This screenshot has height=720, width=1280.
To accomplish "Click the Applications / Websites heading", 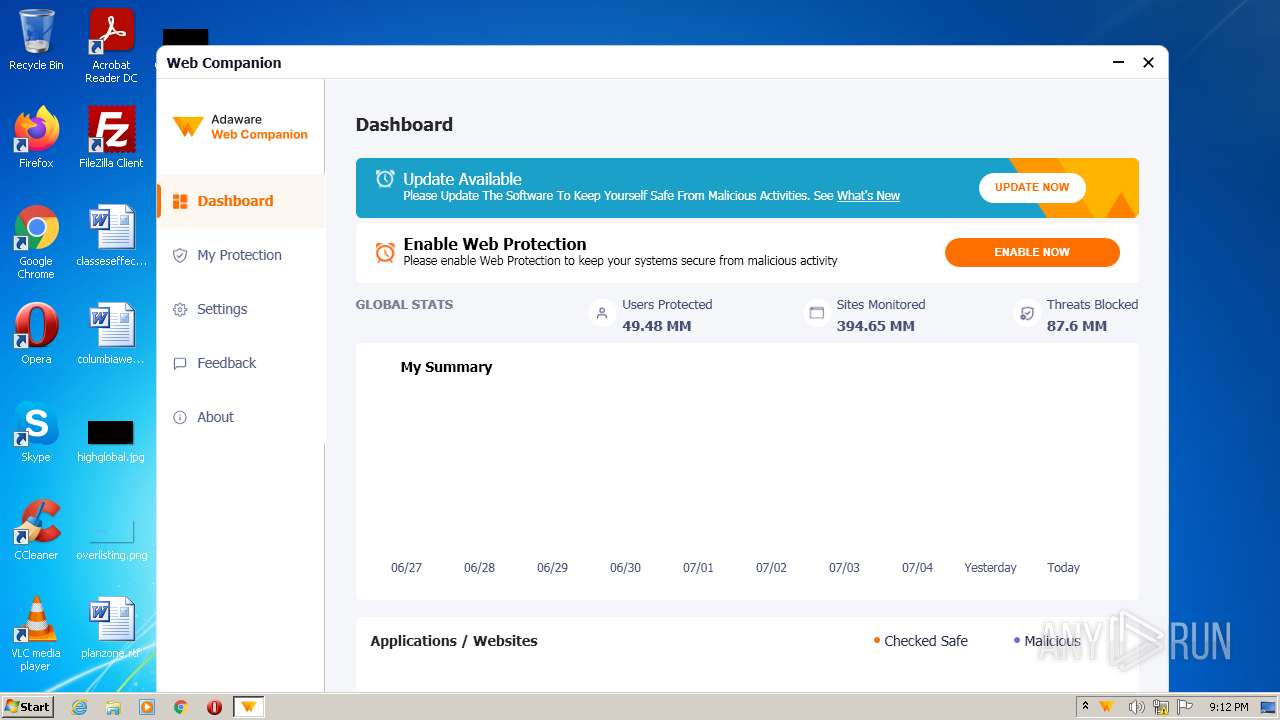I will click(x=454, y=641).
